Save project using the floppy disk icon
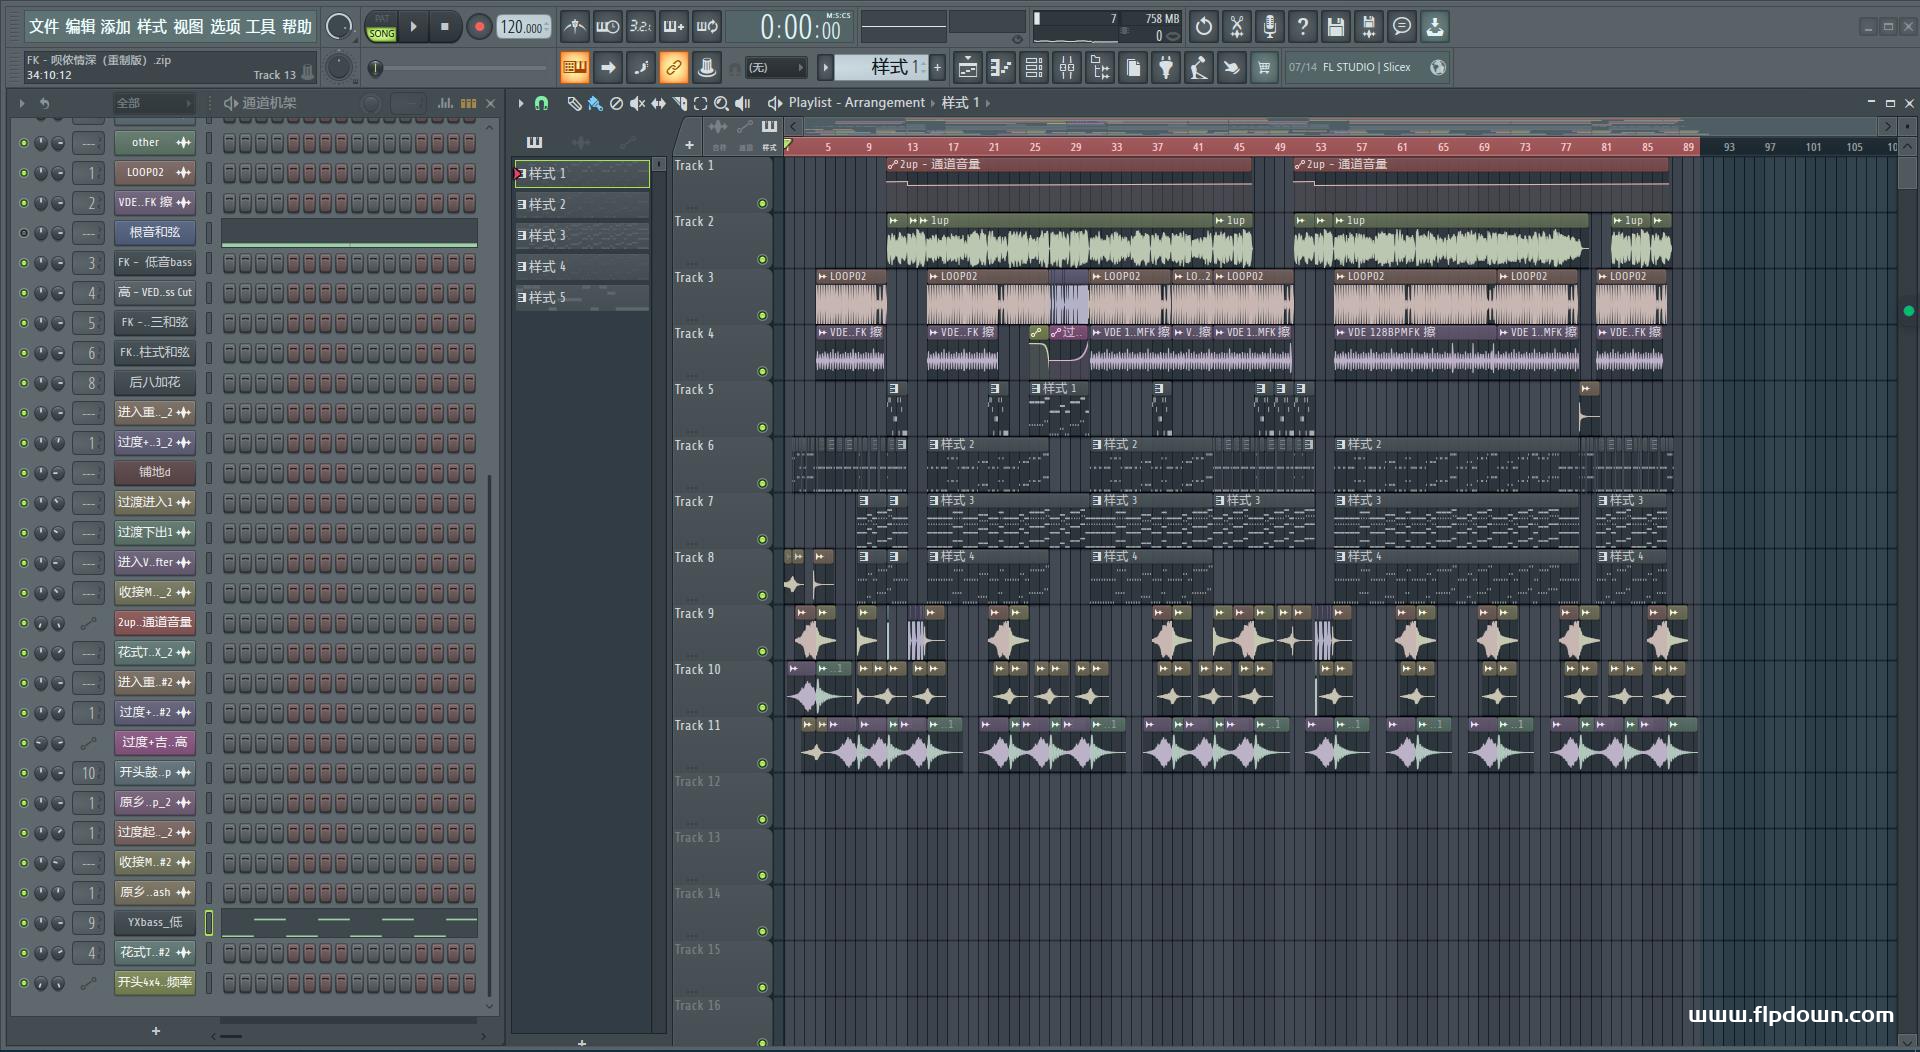Viewport: 1920px width, 1052px height. (x=1336, y=27)
